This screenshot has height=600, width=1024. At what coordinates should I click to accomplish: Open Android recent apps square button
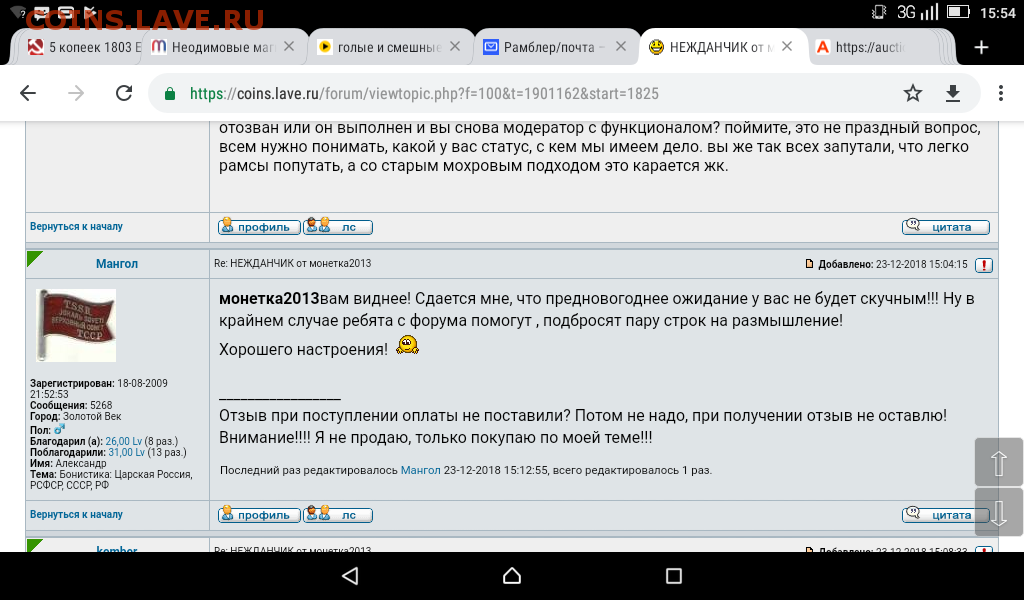coord(673,576)
